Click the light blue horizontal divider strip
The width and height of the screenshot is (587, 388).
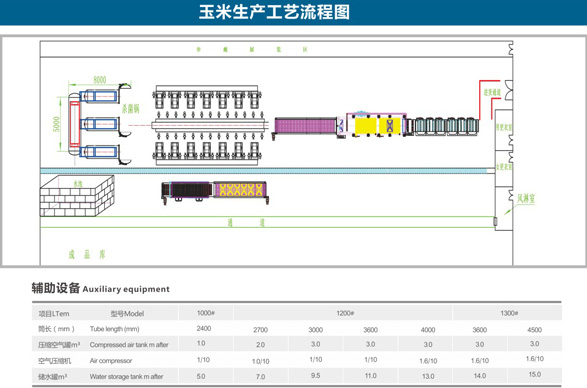click(x=264, y=171)
